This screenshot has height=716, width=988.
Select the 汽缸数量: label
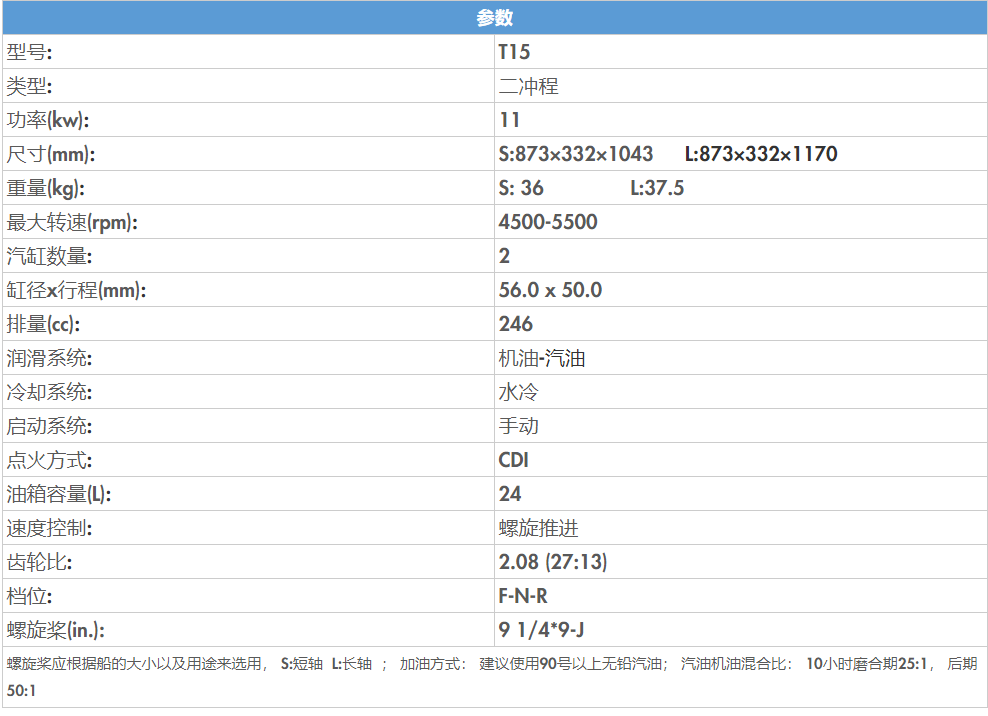pos(49,256)
